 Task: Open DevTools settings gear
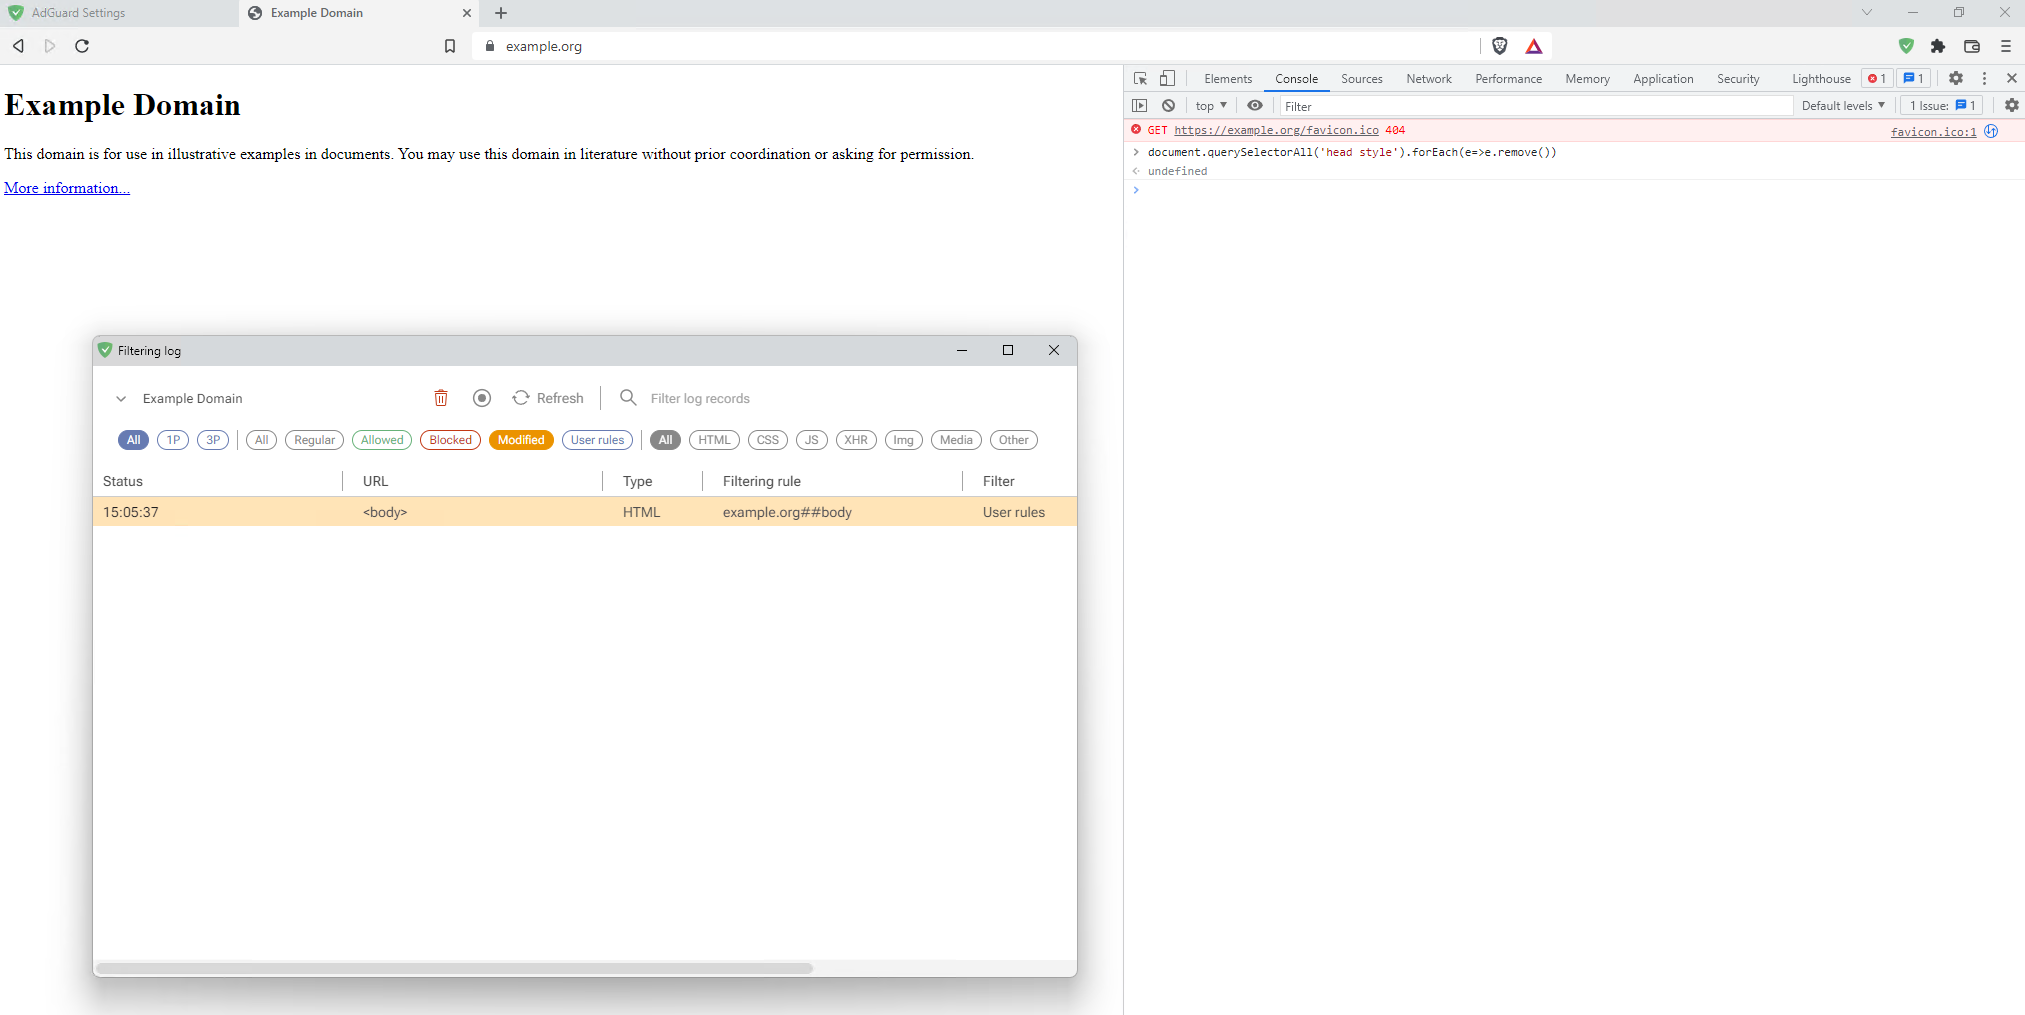pyautogui.click(x=1956, y=78)
